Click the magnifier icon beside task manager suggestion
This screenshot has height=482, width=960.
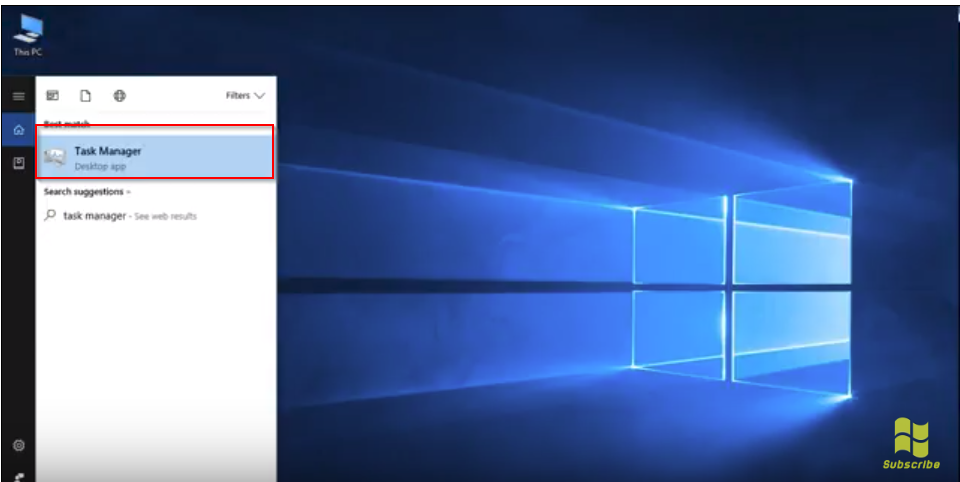pos(51,215)
